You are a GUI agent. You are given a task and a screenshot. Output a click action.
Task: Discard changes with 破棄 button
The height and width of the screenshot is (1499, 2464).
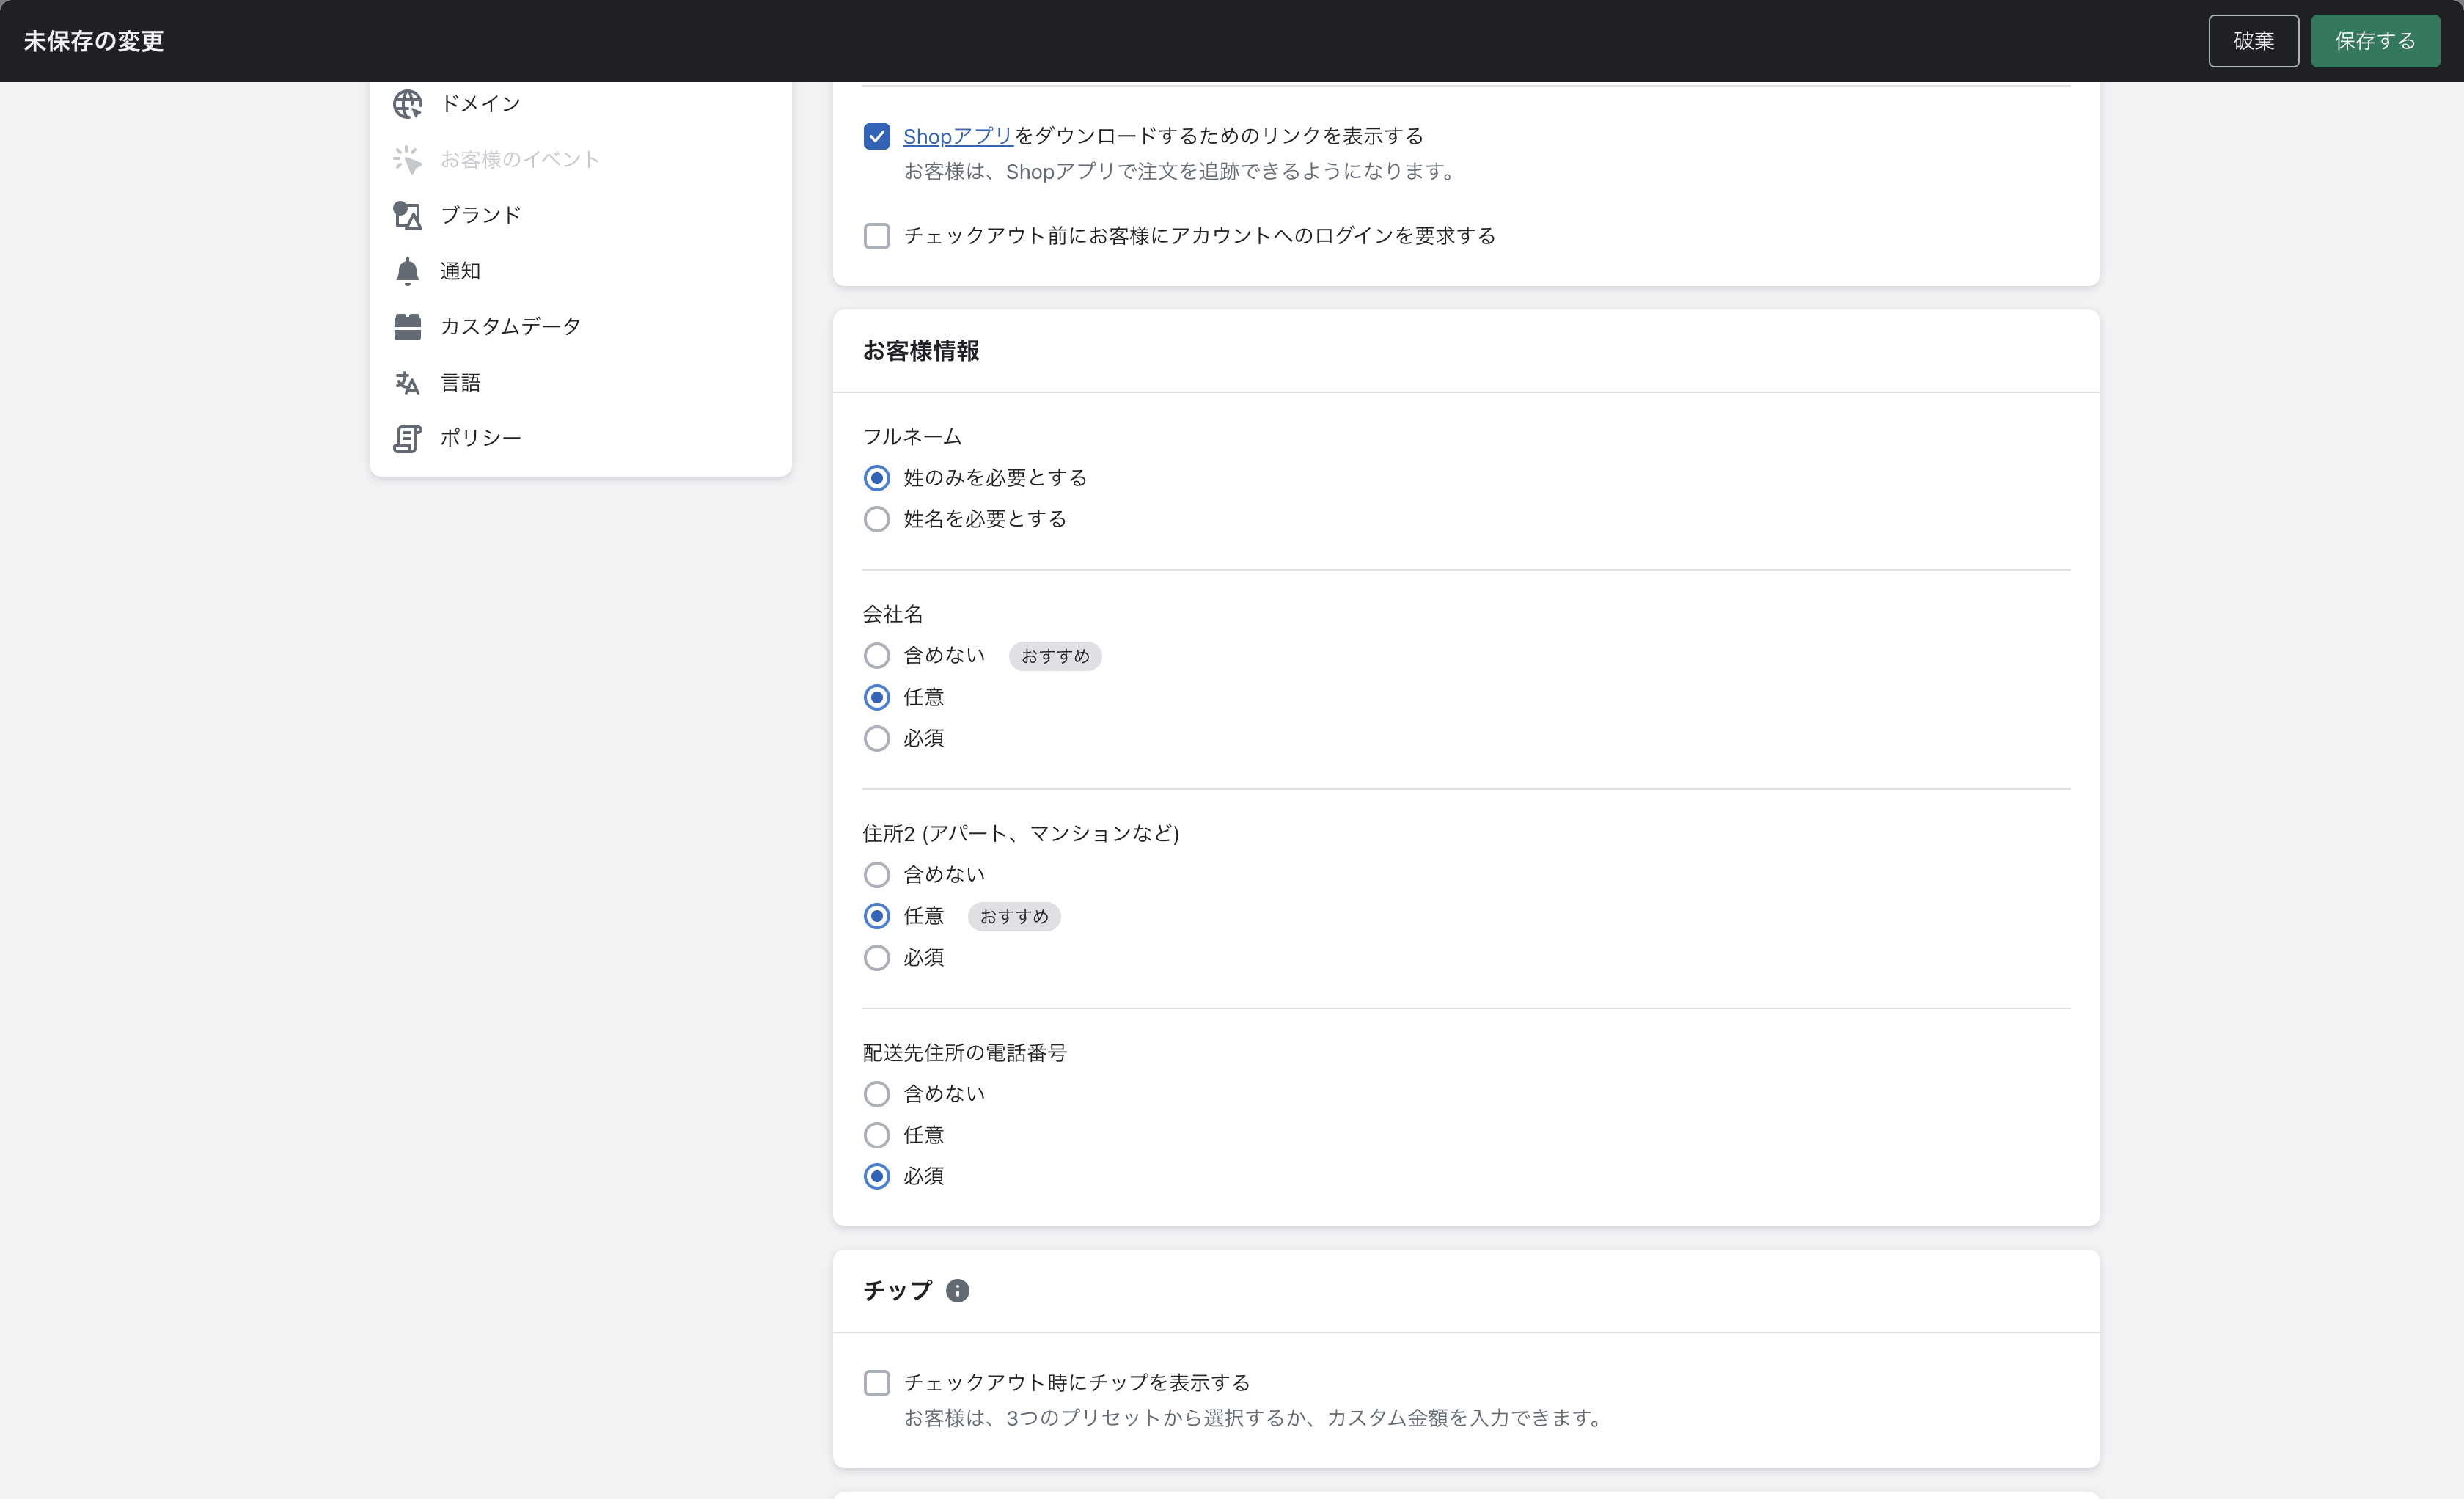click(x=2253, y=41)
